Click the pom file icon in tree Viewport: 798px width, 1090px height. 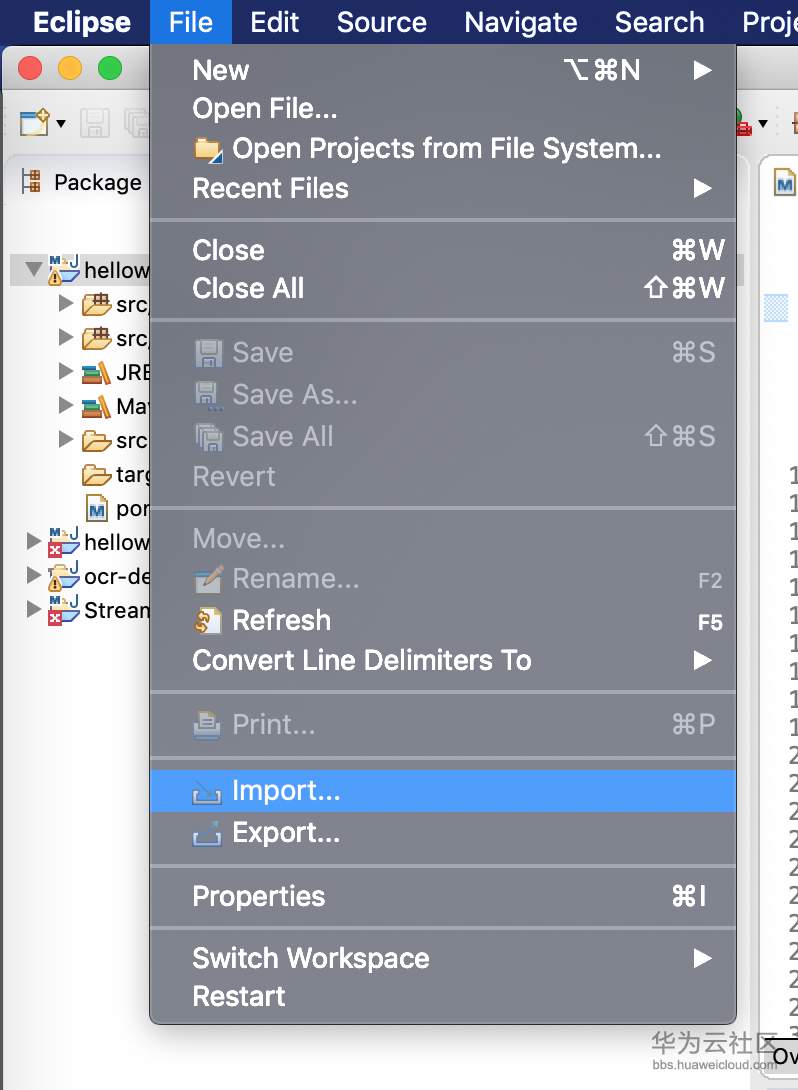[x=97, y=508]
